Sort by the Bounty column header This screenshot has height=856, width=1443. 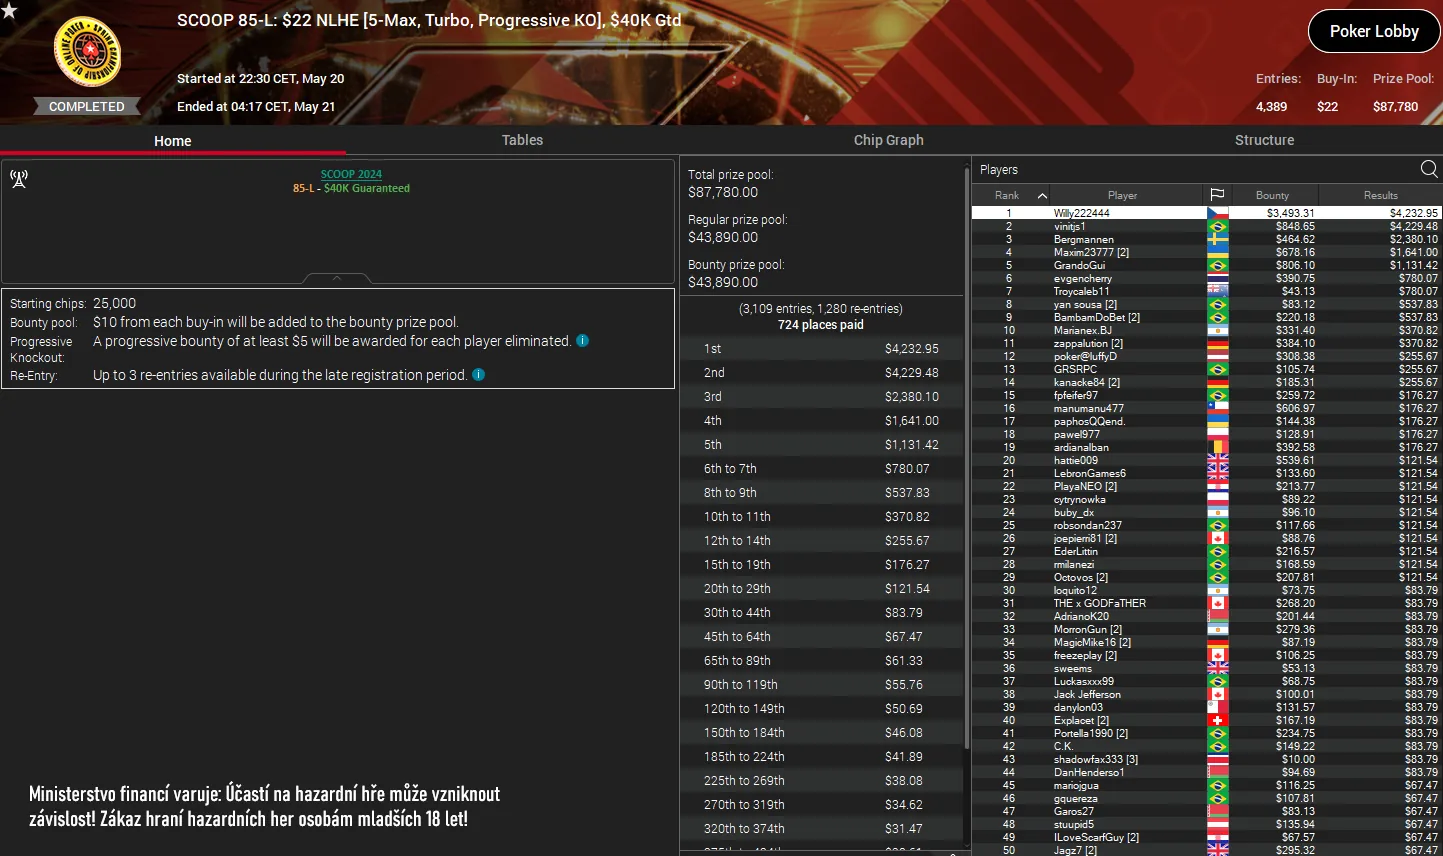pos(1272,195)
